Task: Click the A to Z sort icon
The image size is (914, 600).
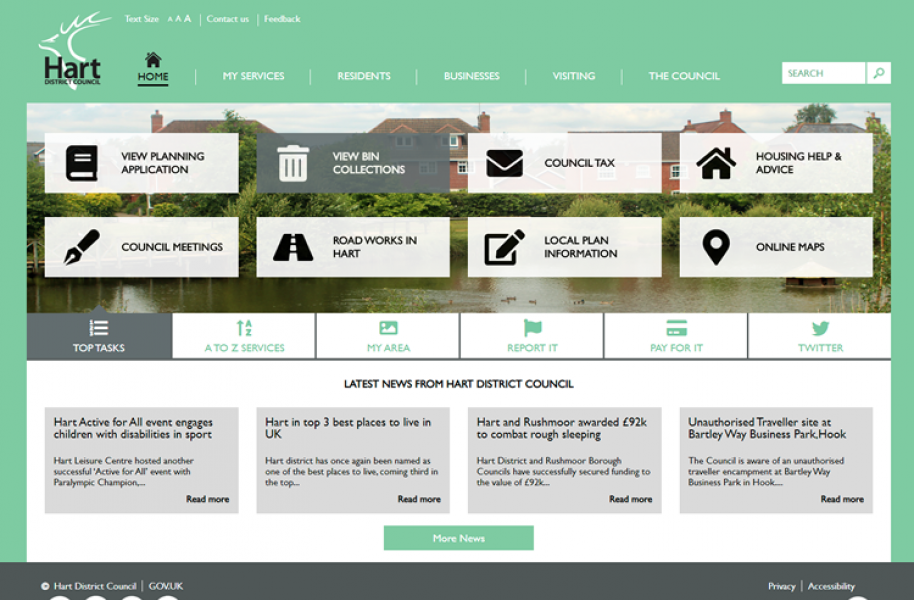Action: (x=244, y=328)
